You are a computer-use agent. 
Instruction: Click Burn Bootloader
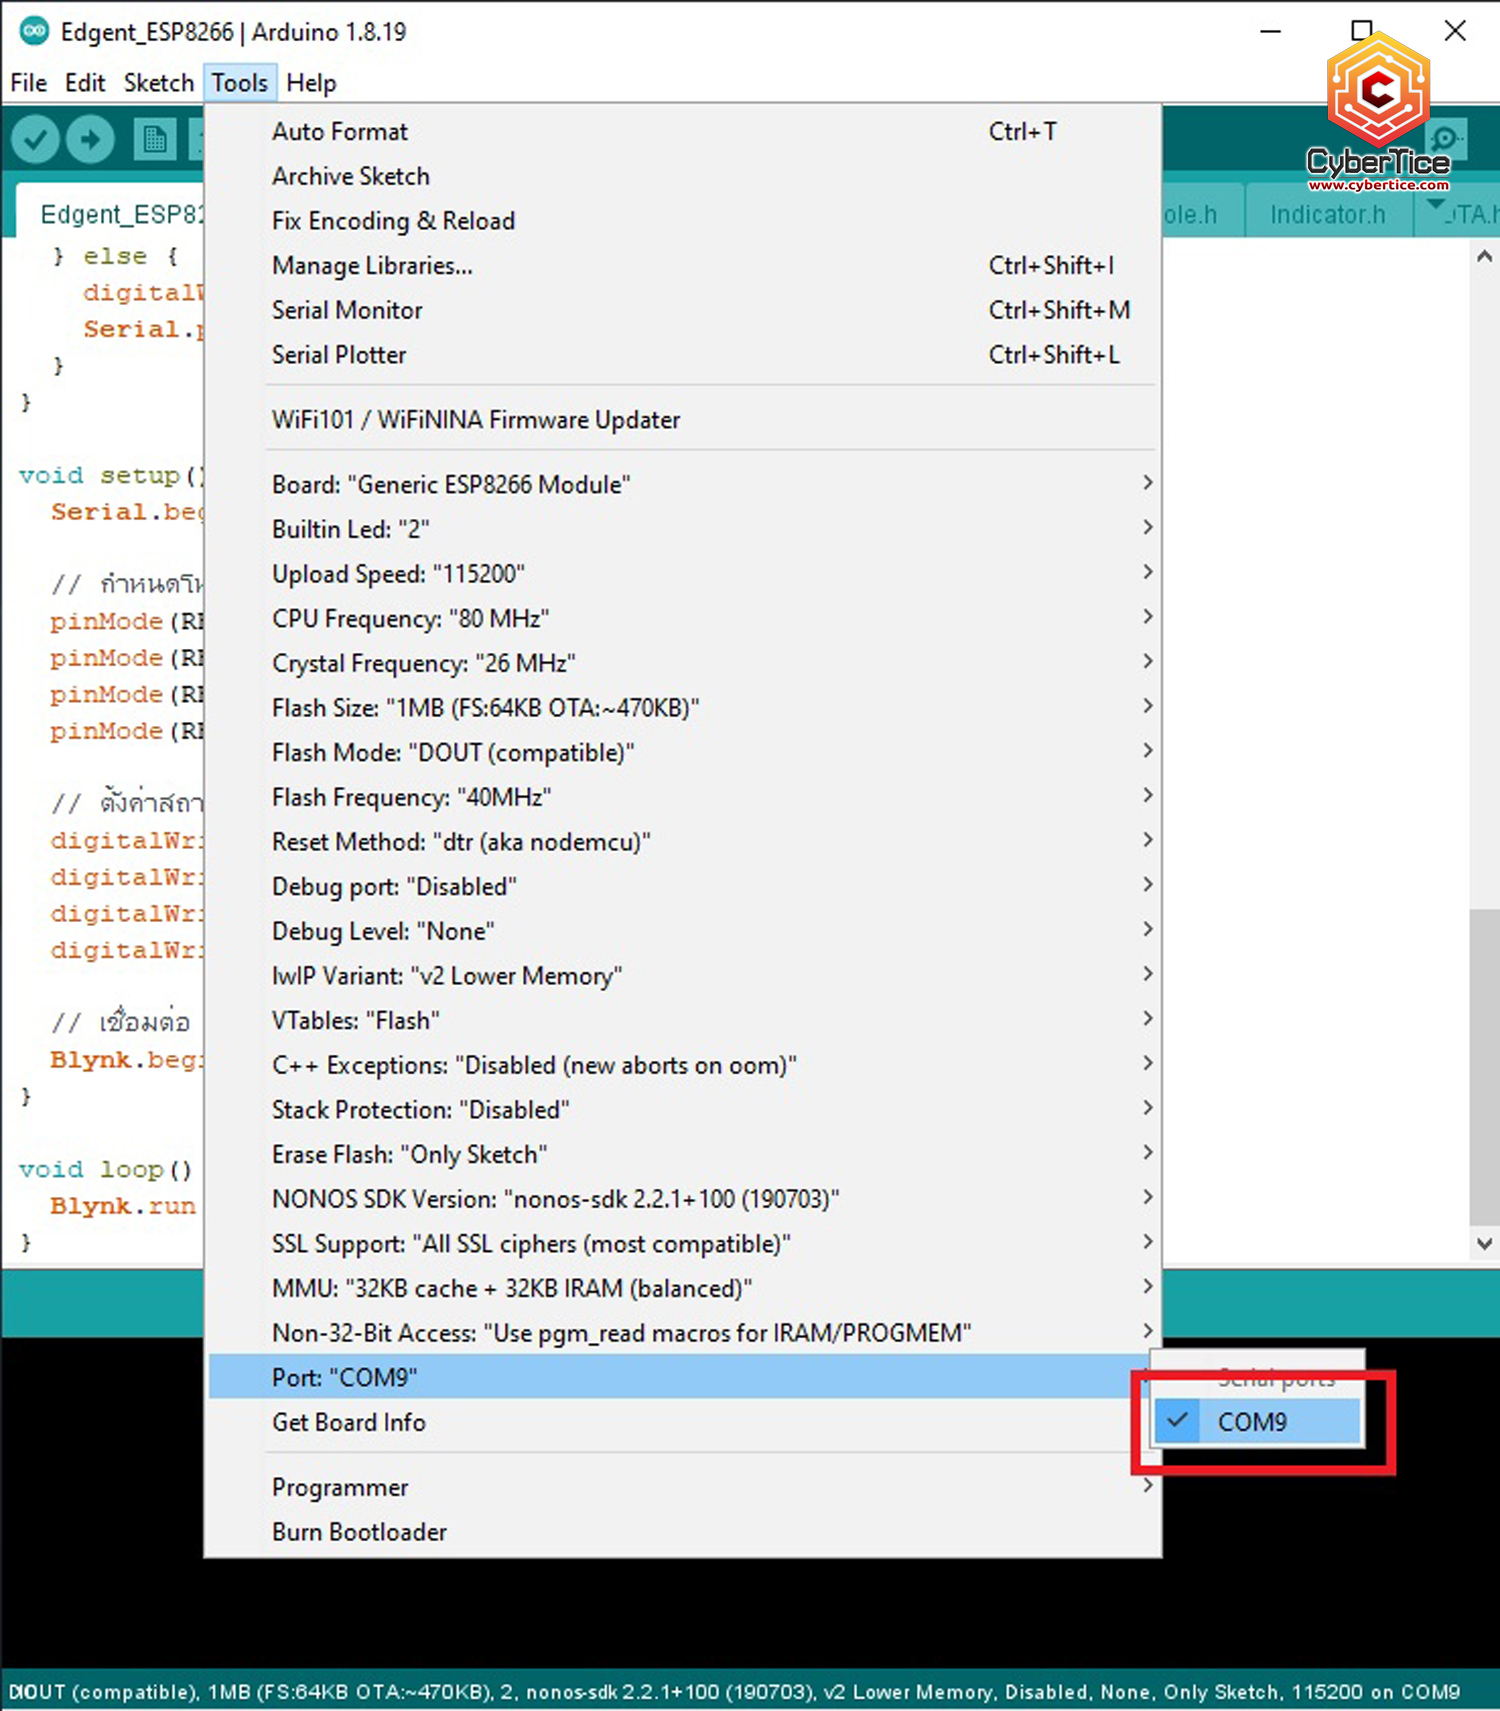coord(359,1532)
